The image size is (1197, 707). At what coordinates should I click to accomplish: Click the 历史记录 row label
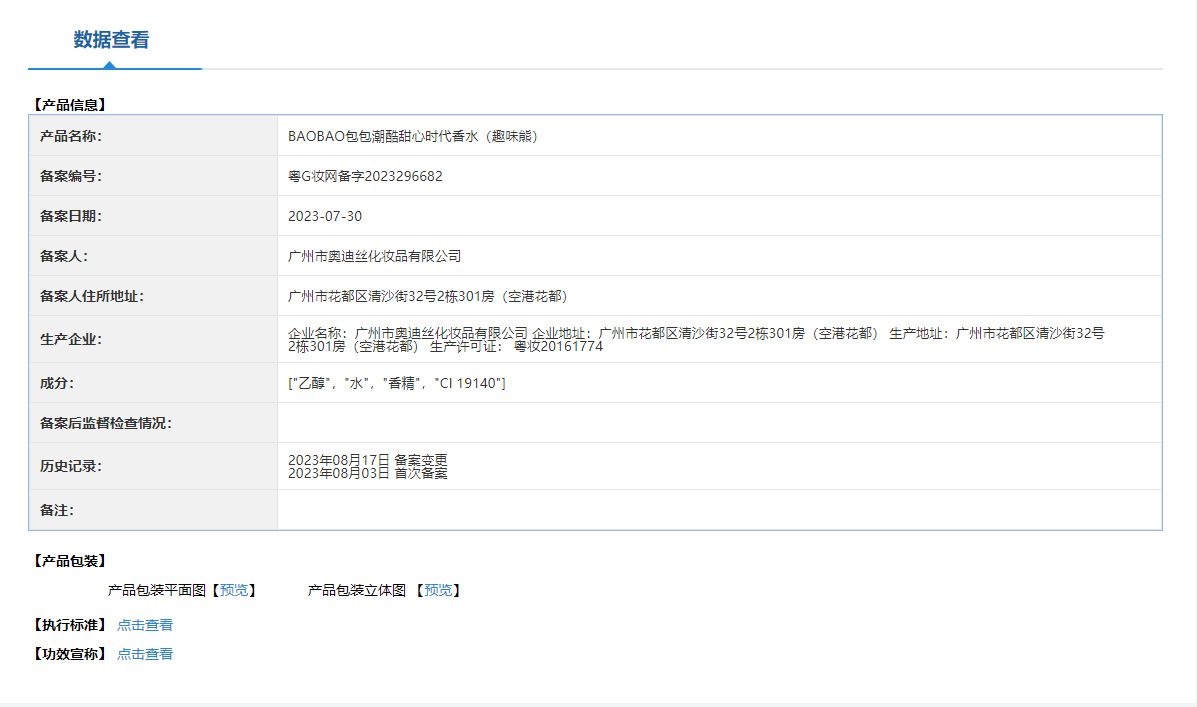click(x=71, y=466)
